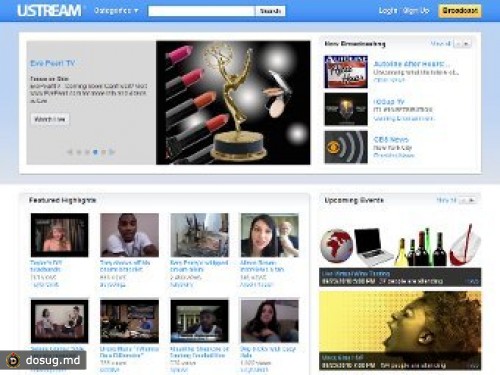Click the Search button
The width and height of the screenshot is (500, 375).
[x=270, y=11]
